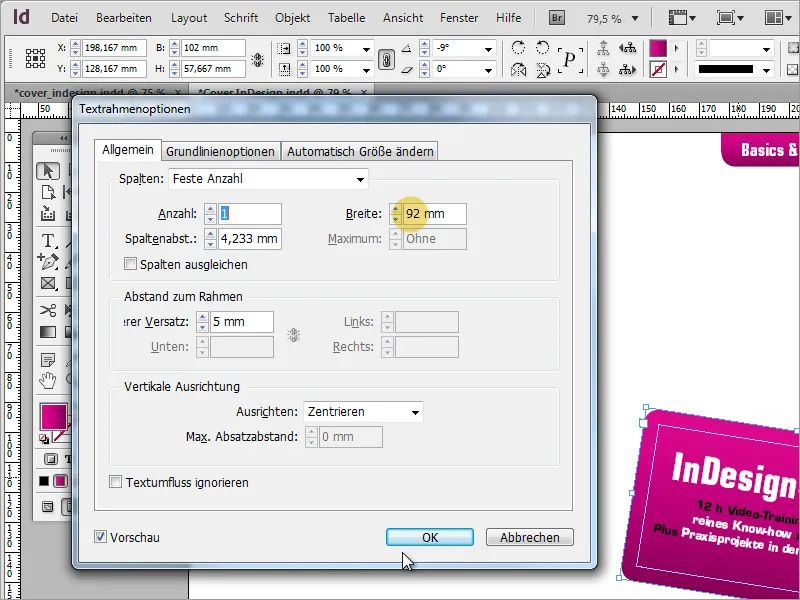Click the fill color swatch in control panel
The width and height of the screenshot is (800, 600).
coord(658,48)
